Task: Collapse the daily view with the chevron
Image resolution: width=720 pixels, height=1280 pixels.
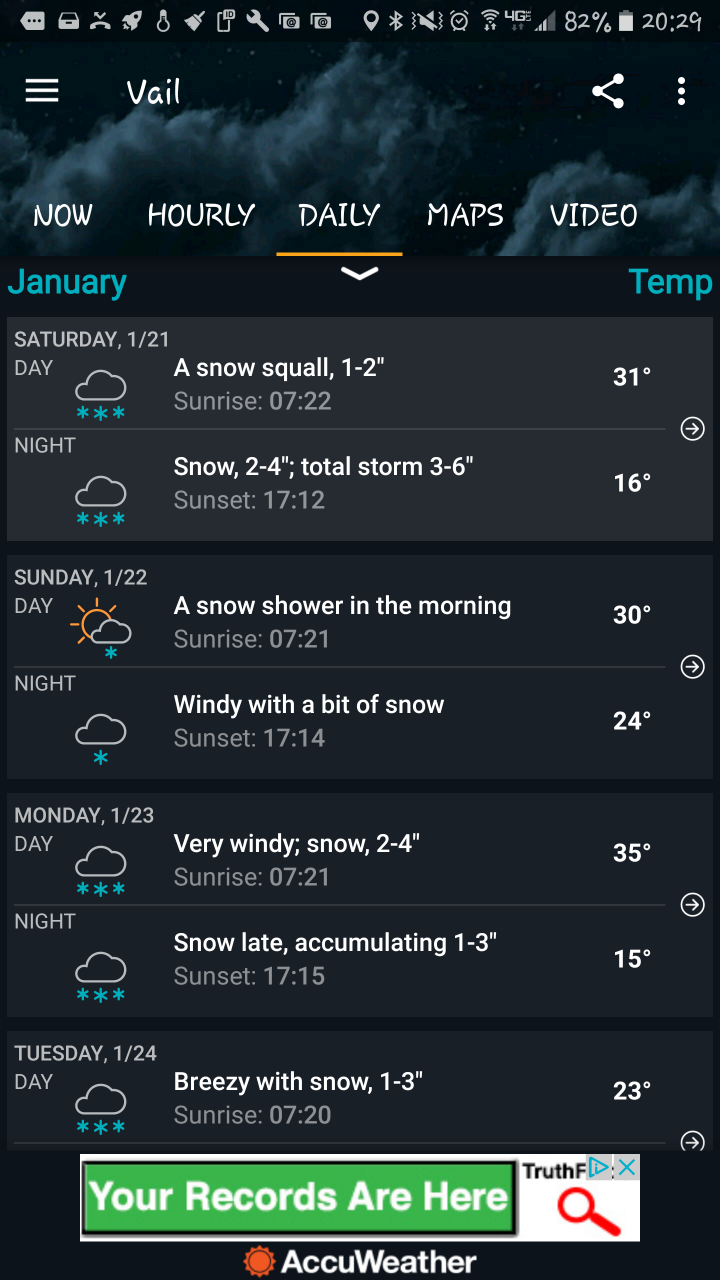Action: (x=359, y=274)
